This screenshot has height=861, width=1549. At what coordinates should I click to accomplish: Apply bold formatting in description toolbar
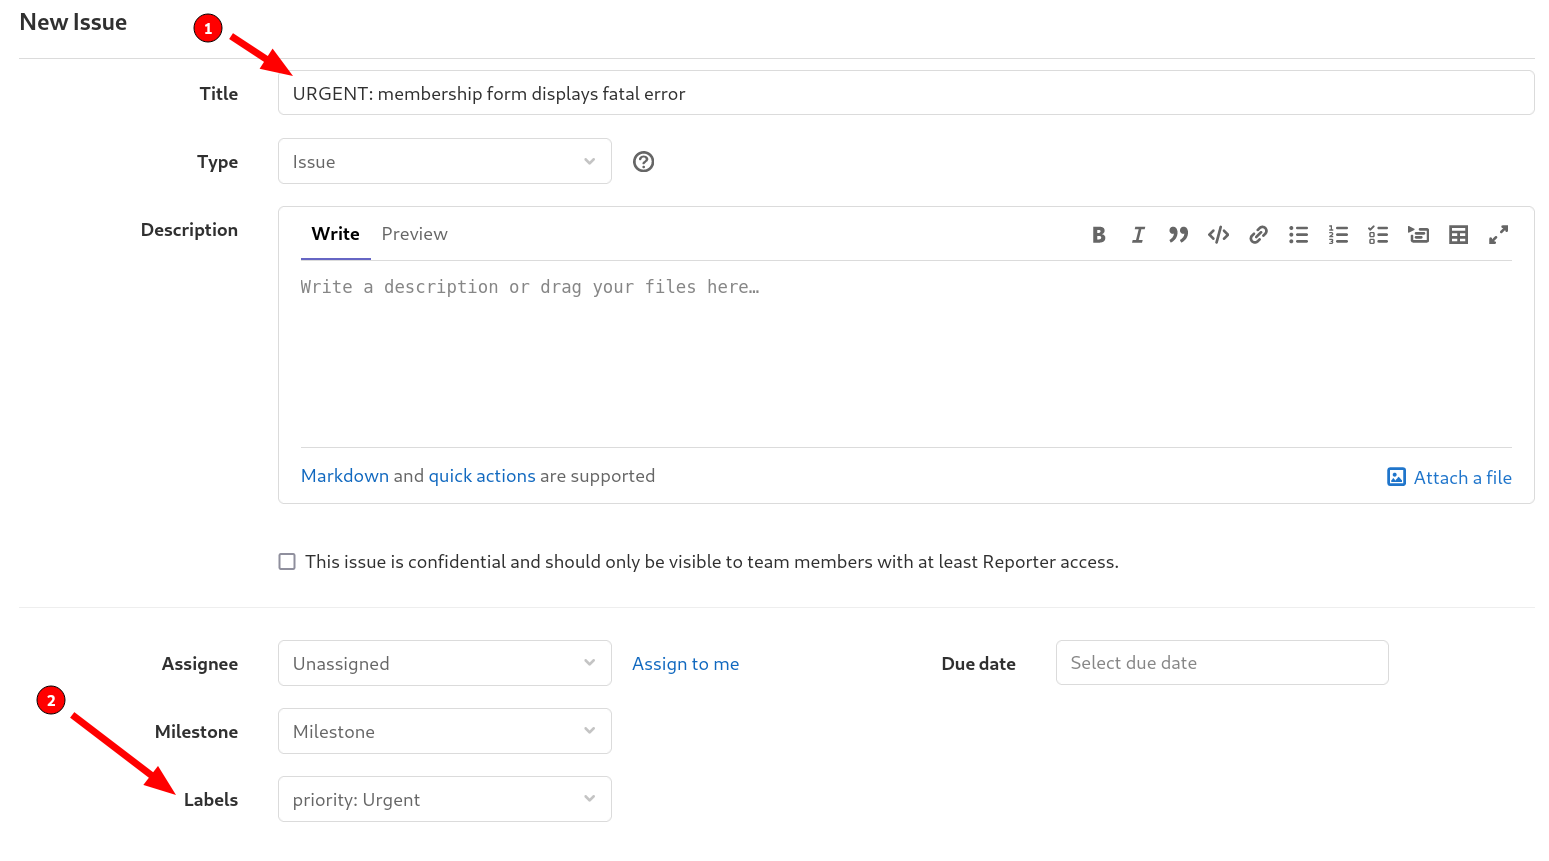pyautogui.click(x=1098, y=235)
